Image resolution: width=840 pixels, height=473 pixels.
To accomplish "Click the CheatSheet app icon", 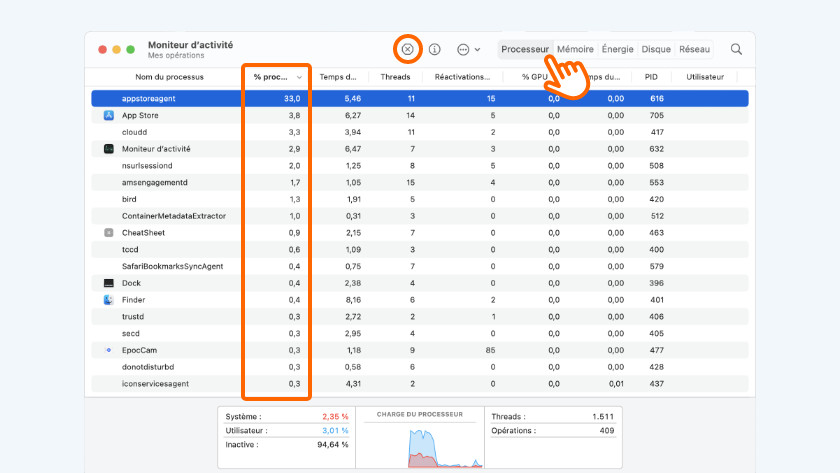I will 109,232.
